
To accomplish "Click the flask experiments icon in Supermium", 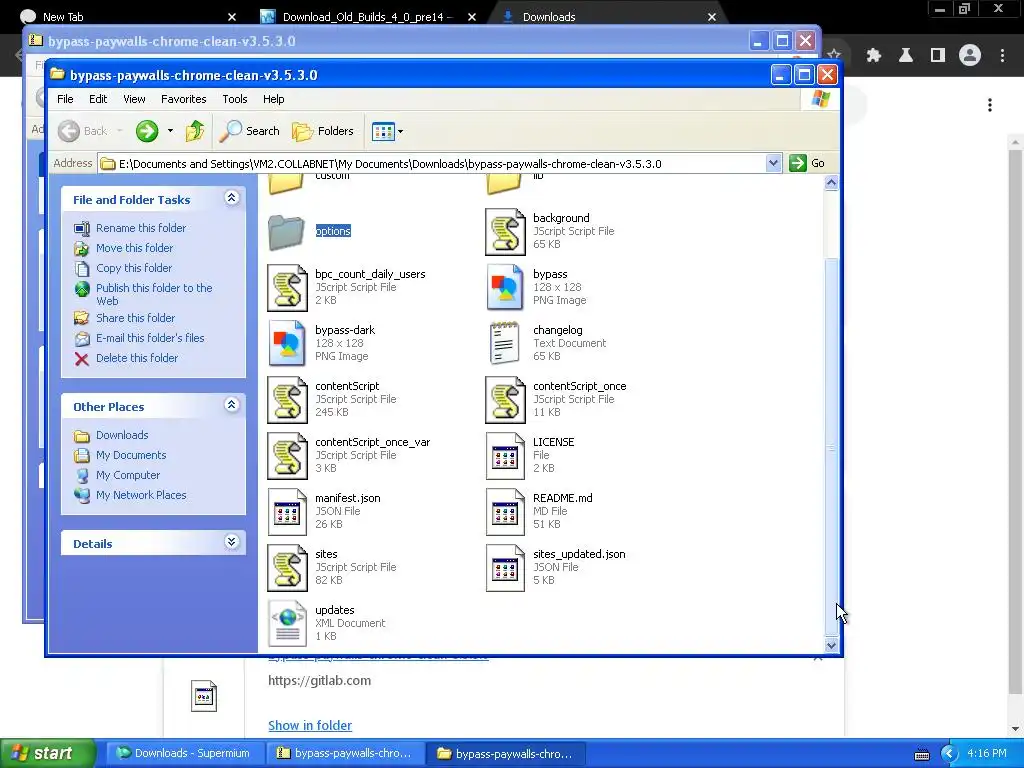I will [906, 56].
